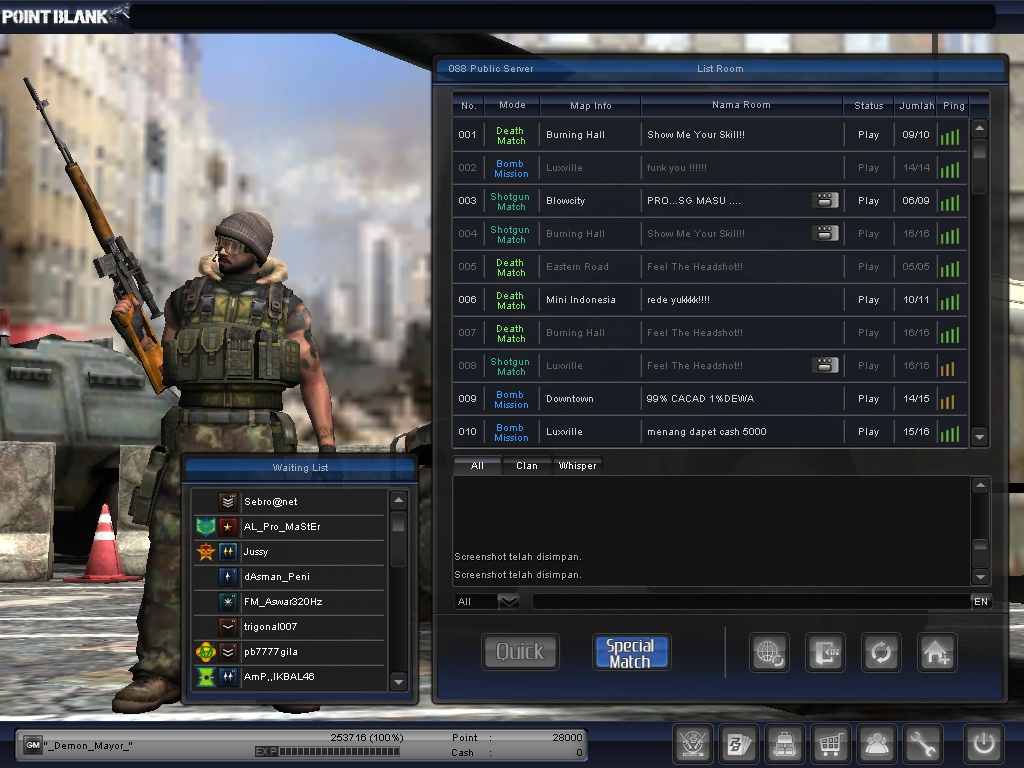Image resolution: width=1024 pixels, height=768 pixels.
Task: Click clan emblem beside Jussy
Action: (x=206, y=552)
